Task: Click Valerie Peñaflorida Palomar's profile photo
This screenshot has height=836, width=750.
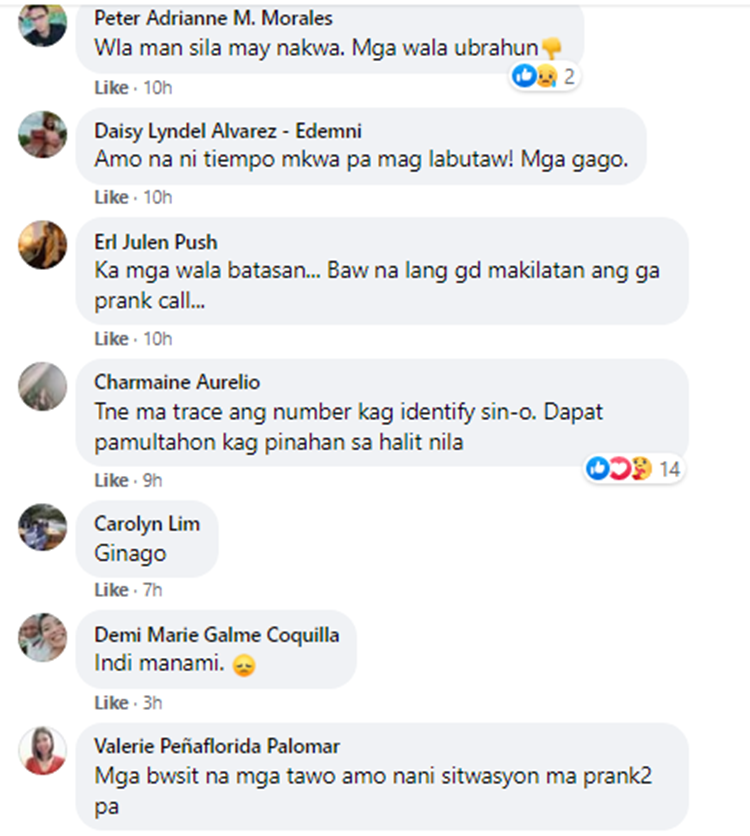Action: [43, 750]
